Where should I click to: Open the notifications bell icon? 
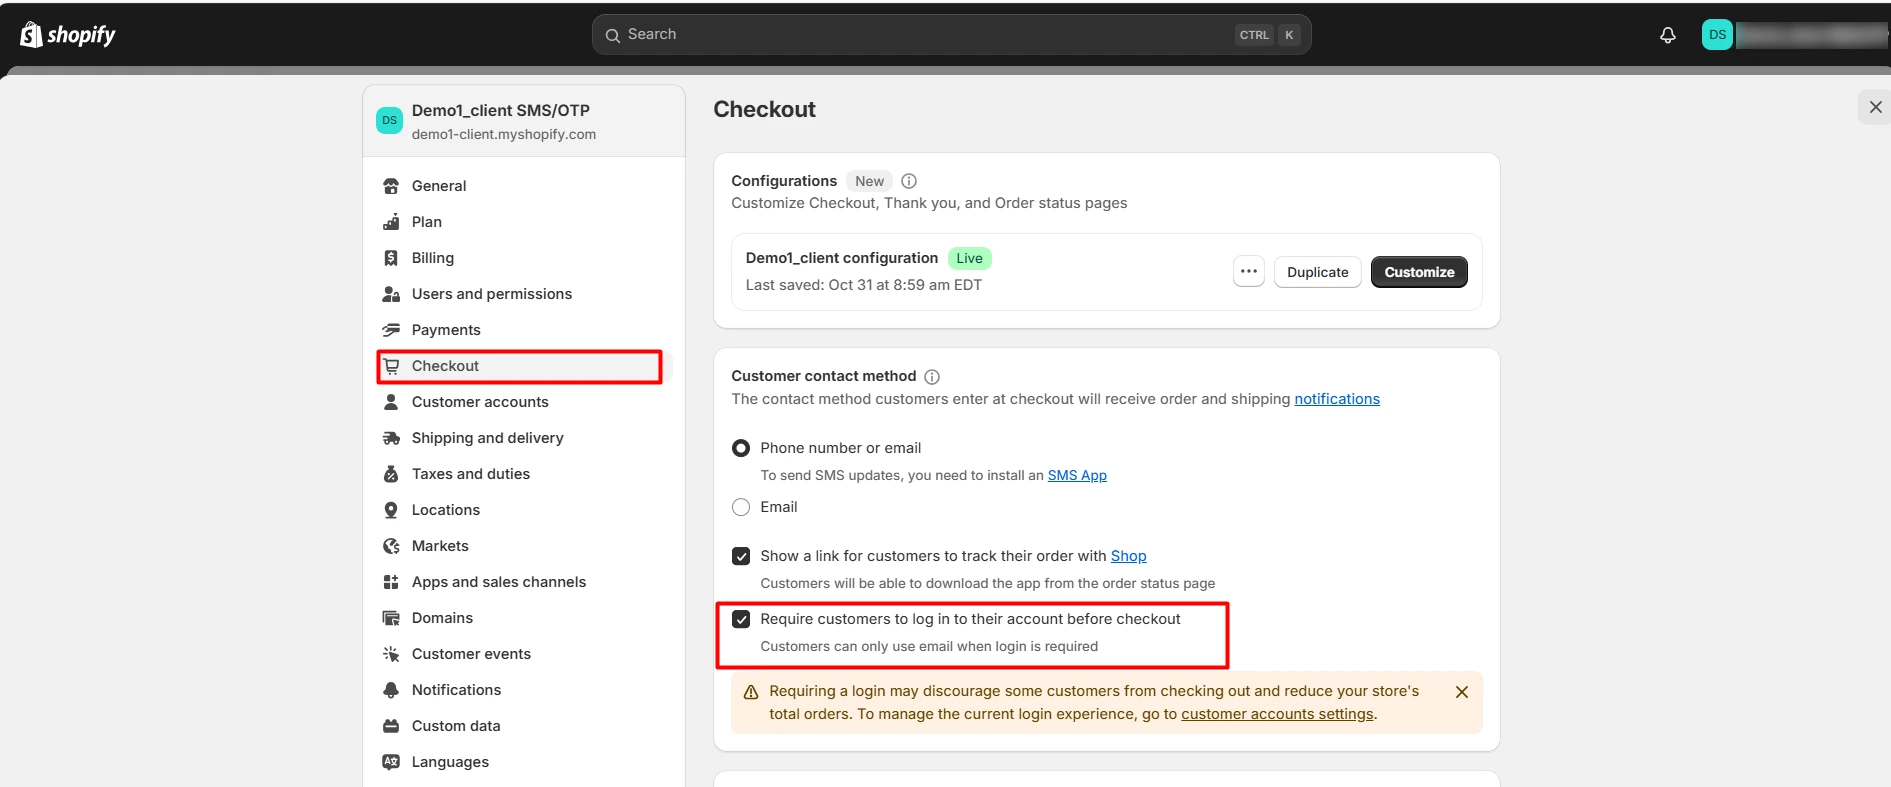1668,35
